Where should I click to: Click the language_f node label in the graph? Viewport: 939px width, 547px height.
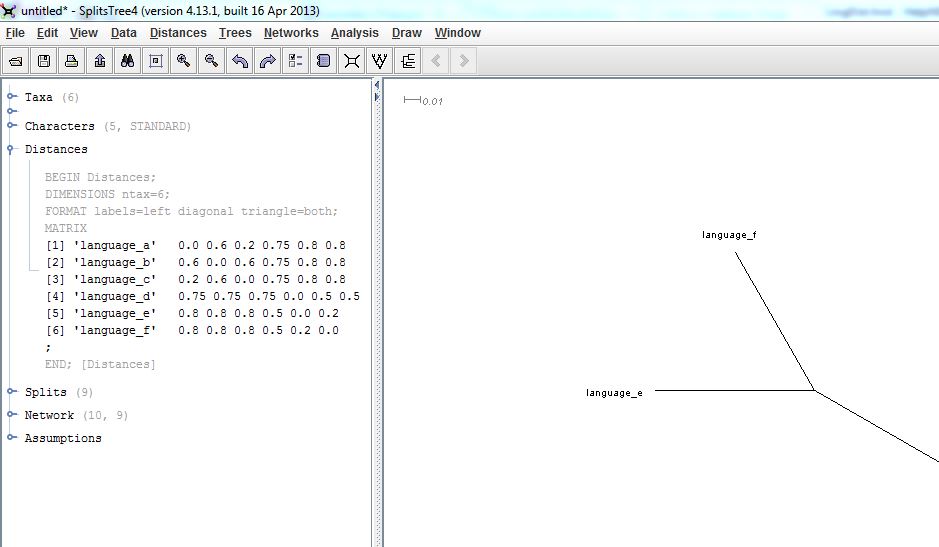[729, 235]
